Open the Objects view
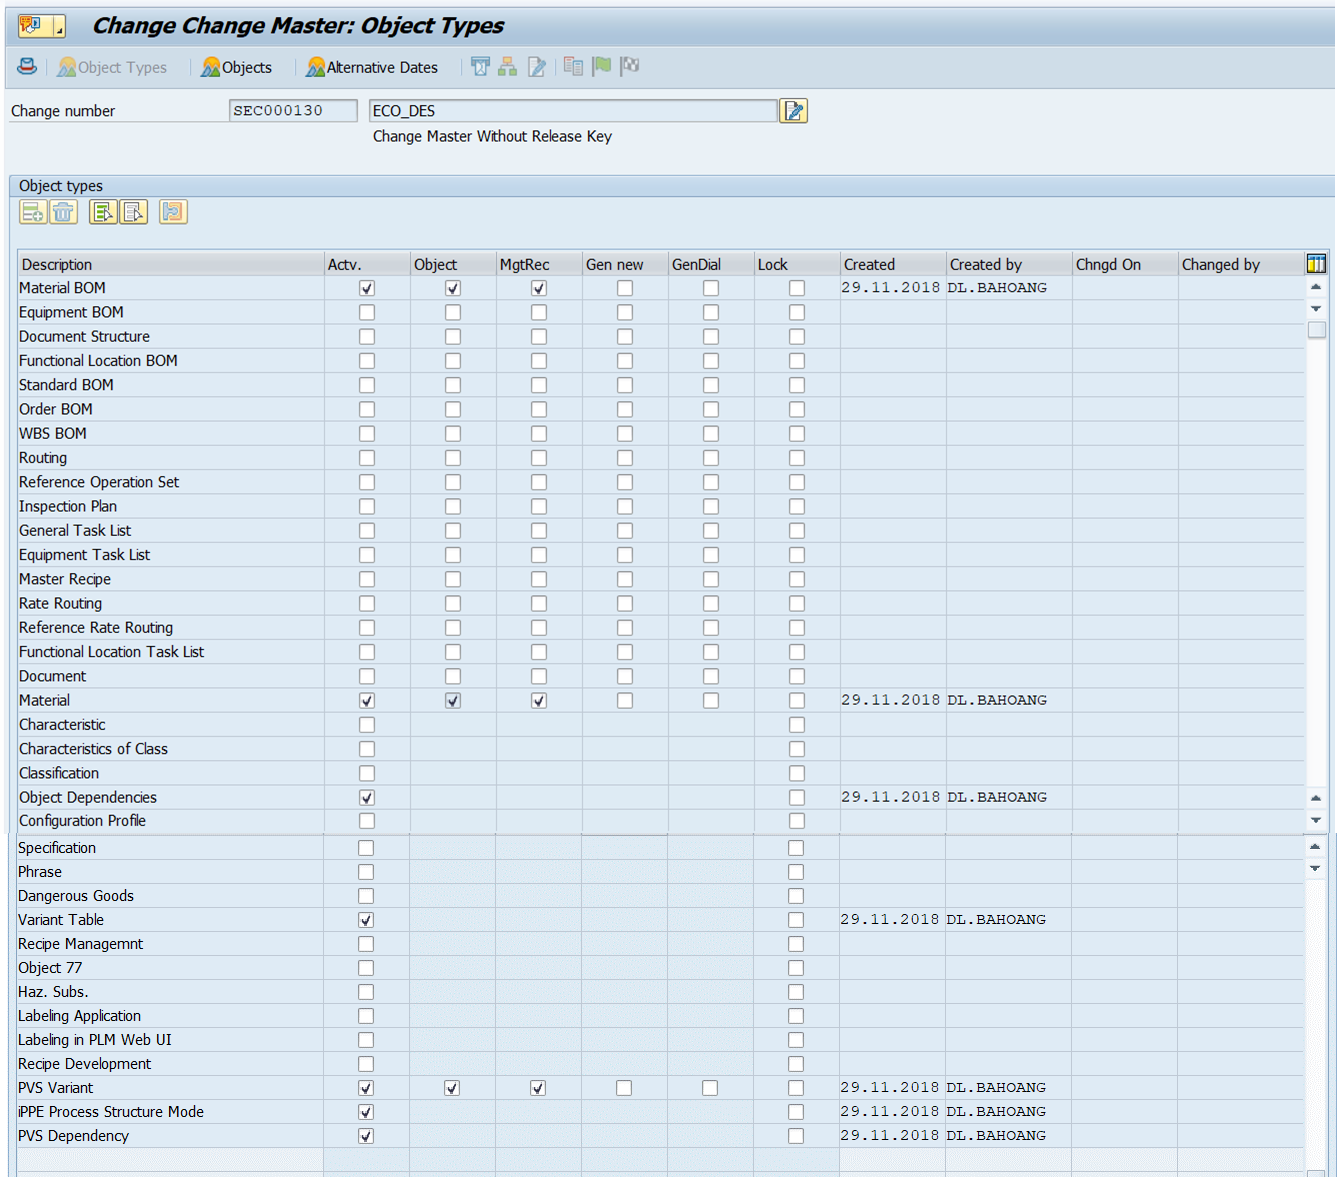The width and height of the screenshot is (1337, 1177). [236, 67]
